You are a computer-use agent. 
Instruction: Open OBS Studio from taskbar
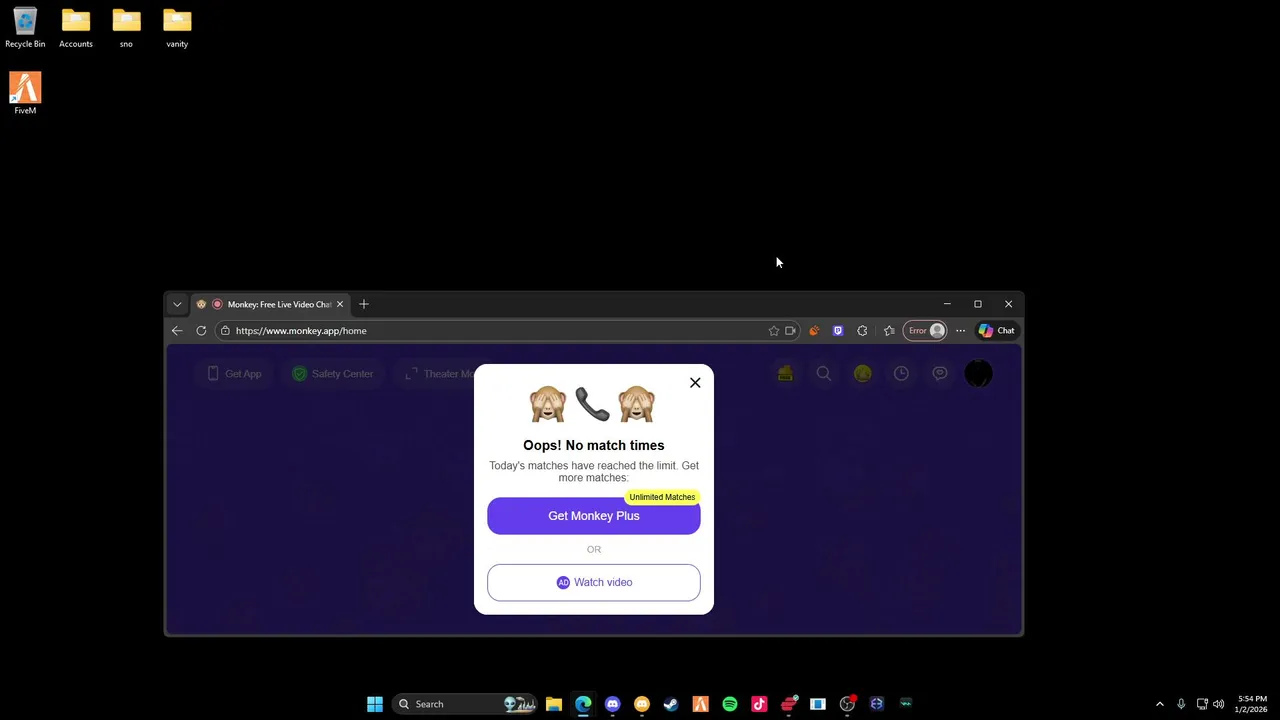847,704
